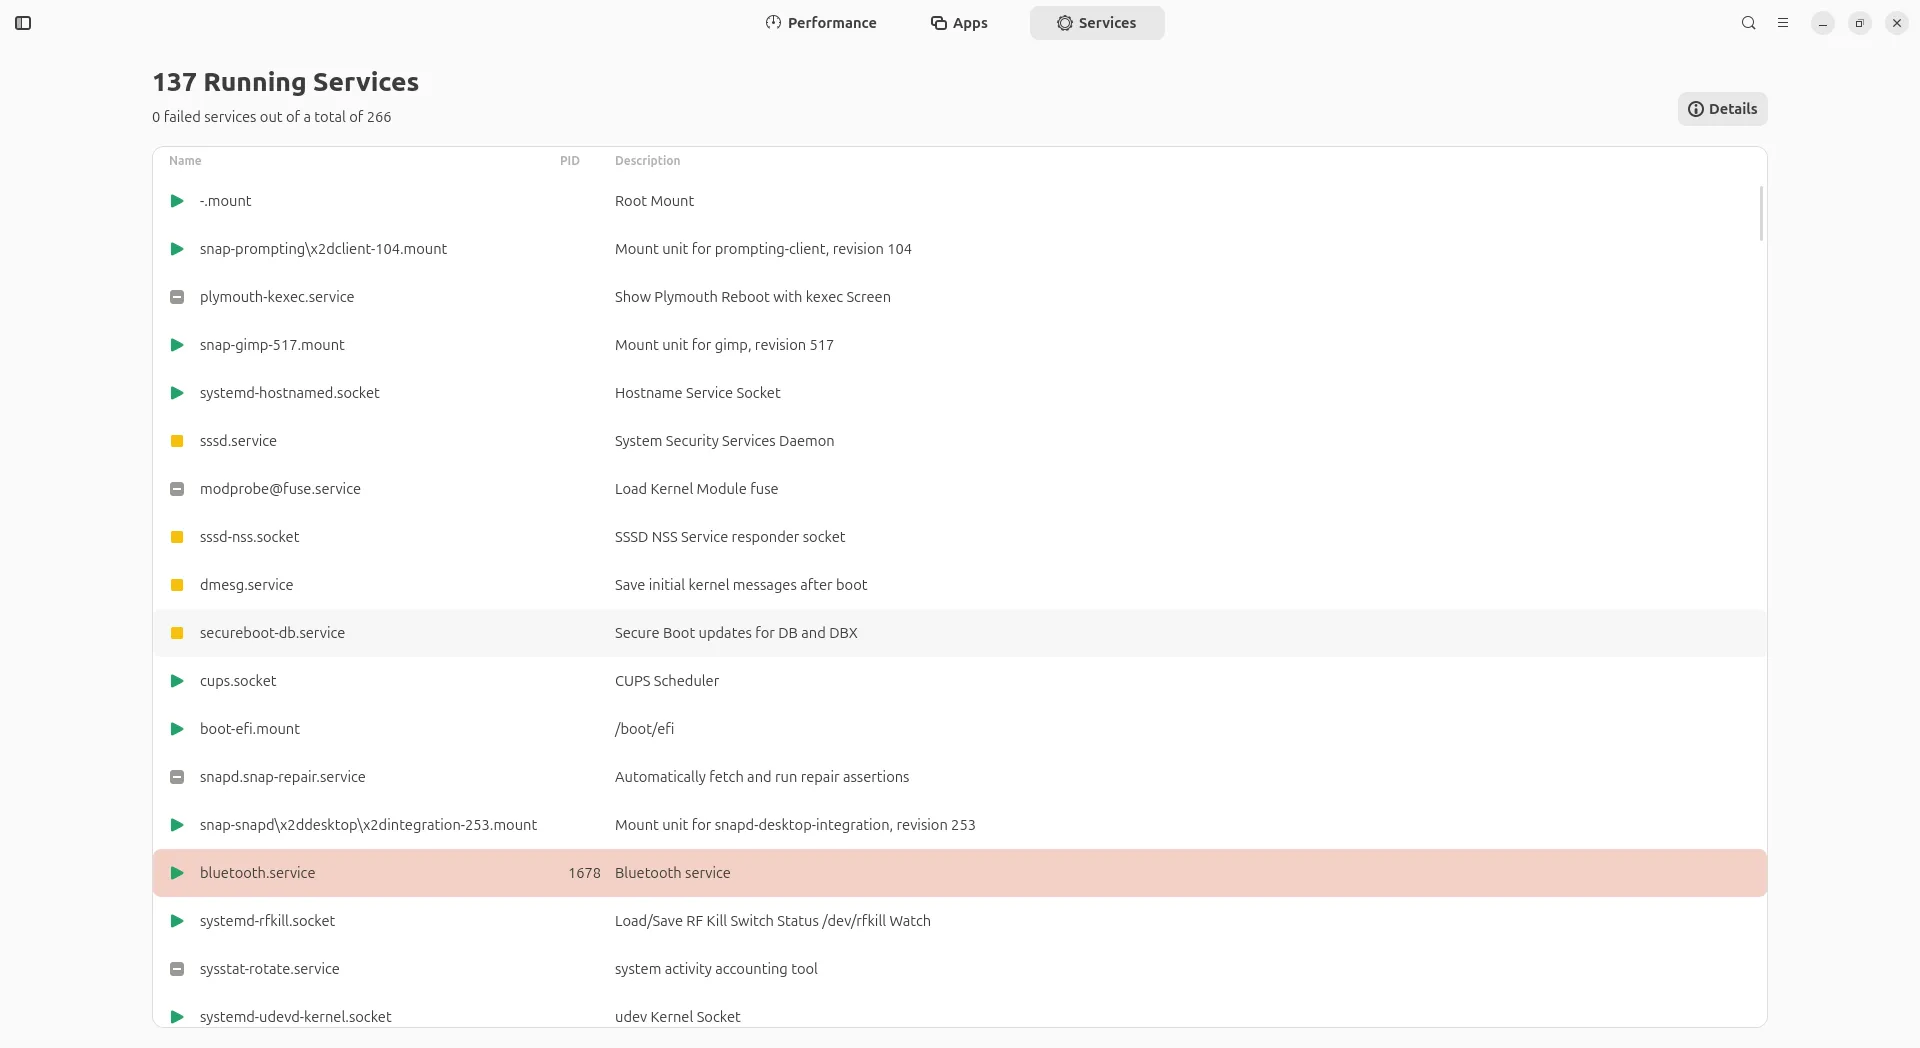The width and height of the screenshot is (1920, 1048).
Task: Click the services list vertical scrollbar
Action: [x=1760, y=213]
